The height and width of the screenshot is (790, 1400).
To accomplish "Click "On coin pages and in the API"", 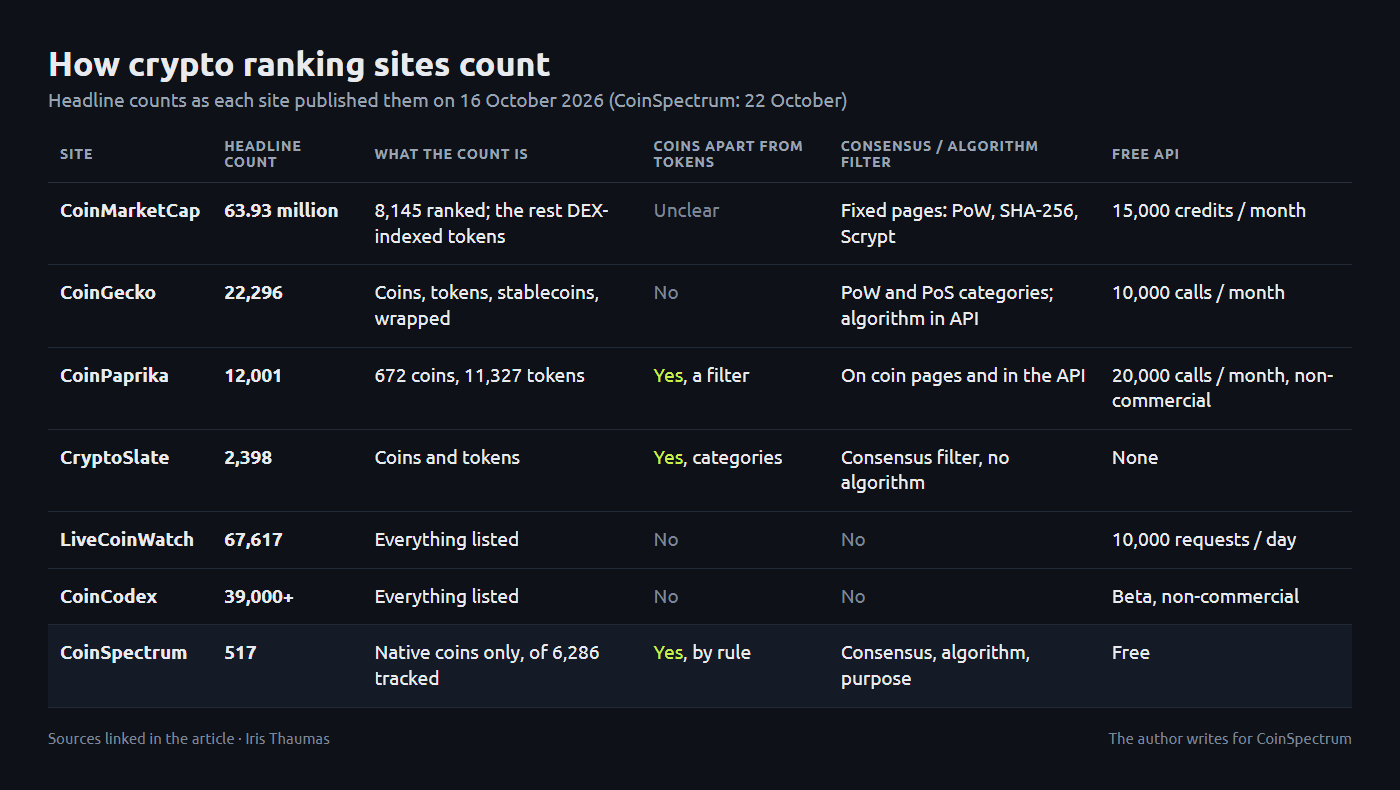I will (x=963, y=376).
